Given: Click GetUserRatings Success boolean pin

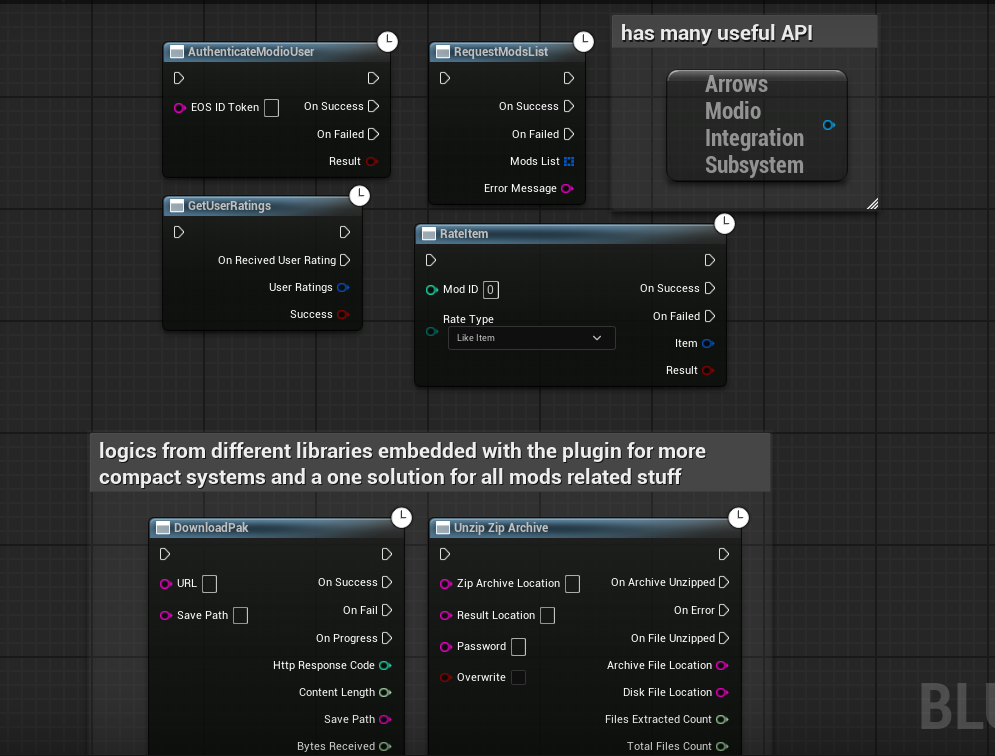Looking at the screenshot, I should click(343, 314).
